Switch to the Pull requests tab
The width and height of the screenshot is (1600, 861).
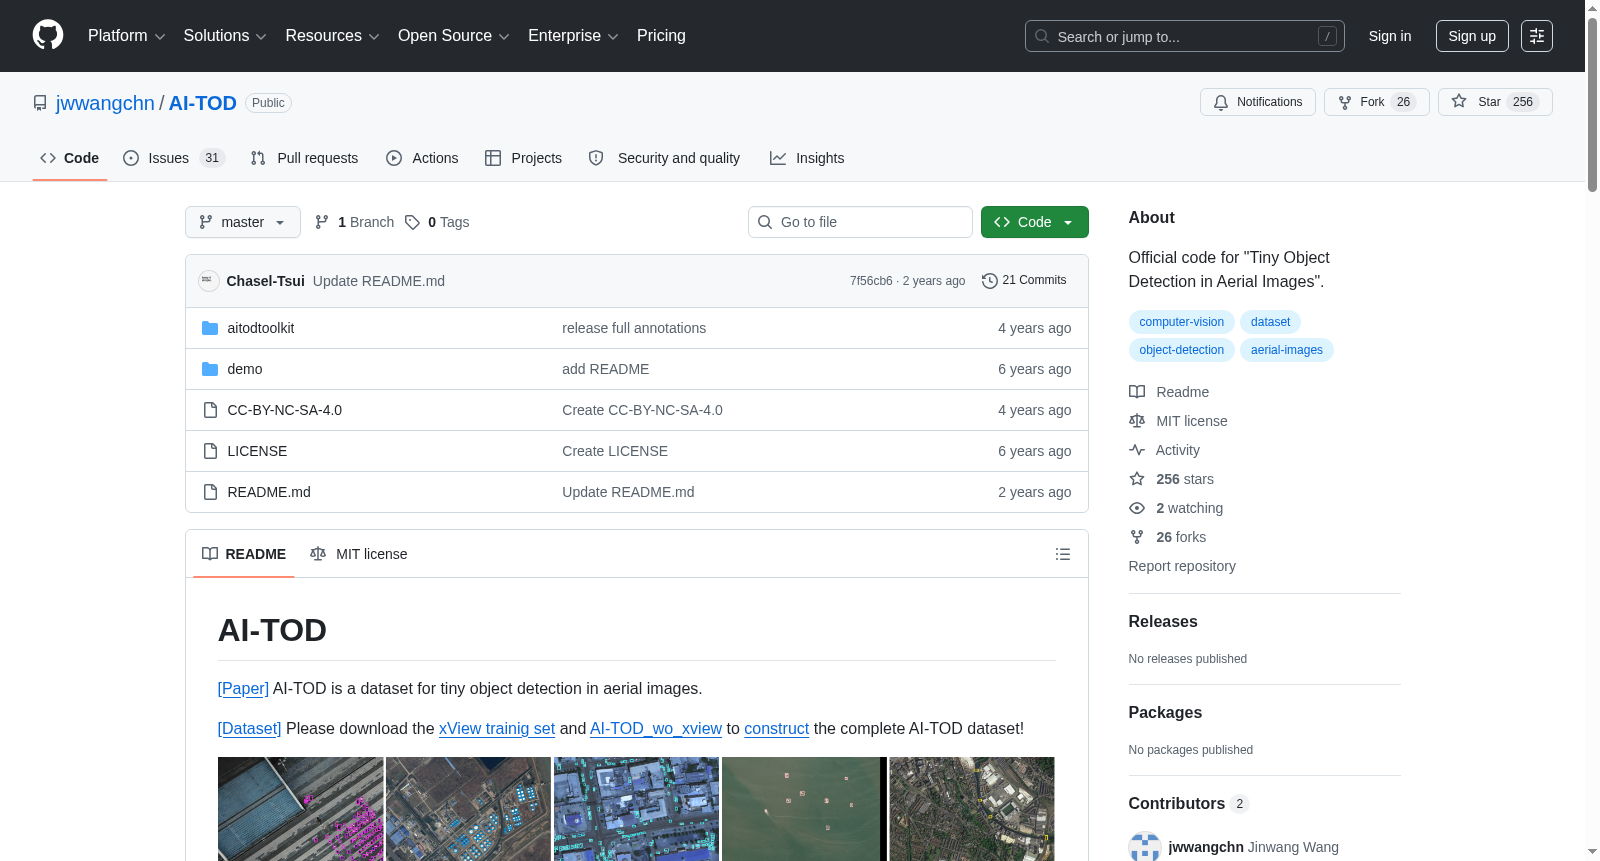pos(304,158)
